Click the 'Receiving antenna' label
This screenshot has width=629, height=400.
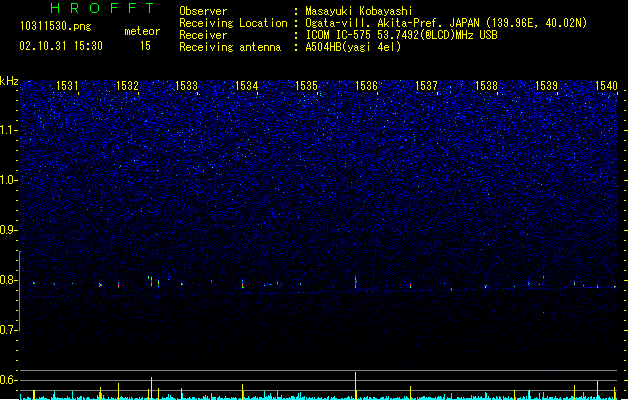(x=230, y=47)
